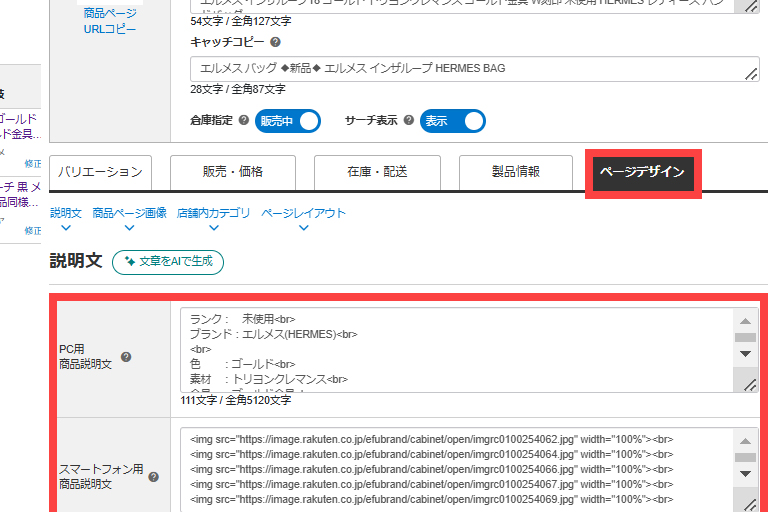The width and height of the screenshot is (768, 512).
Task: Click help icon beside PC用商品説明文
Action: click(x=126, y=357)
